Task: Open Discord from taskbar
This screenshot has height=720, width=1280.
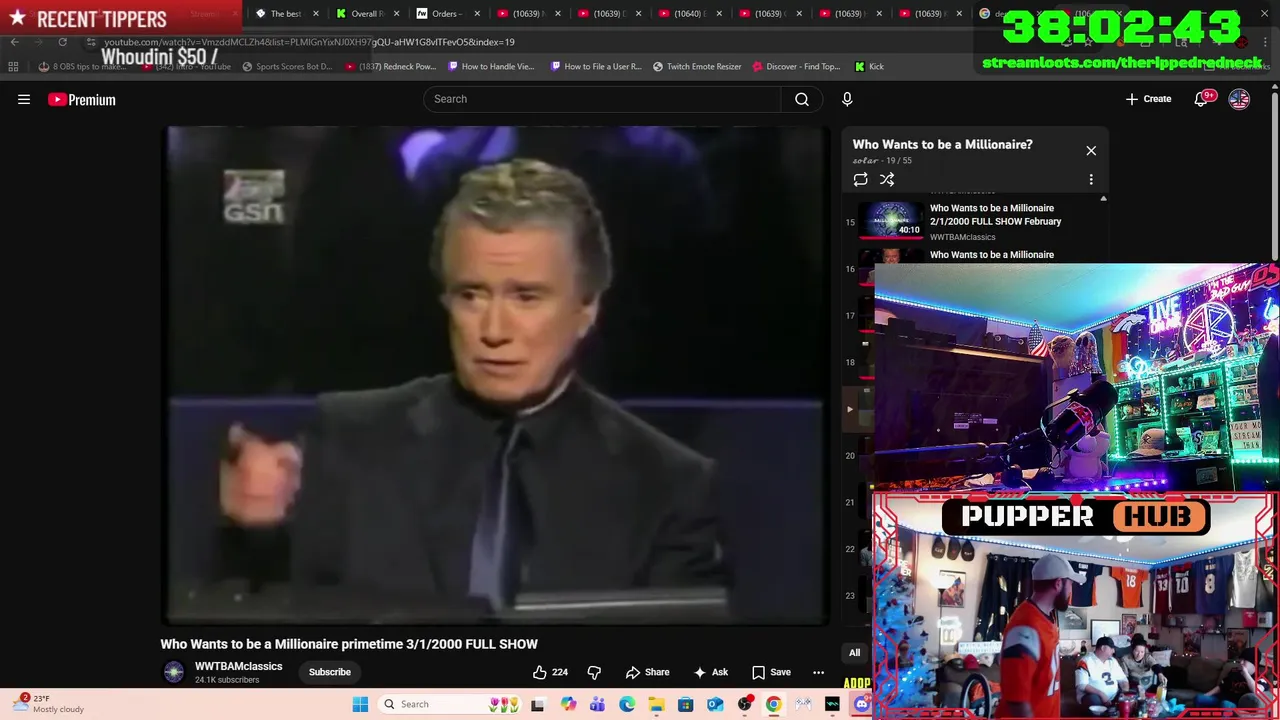Action: 862,704
